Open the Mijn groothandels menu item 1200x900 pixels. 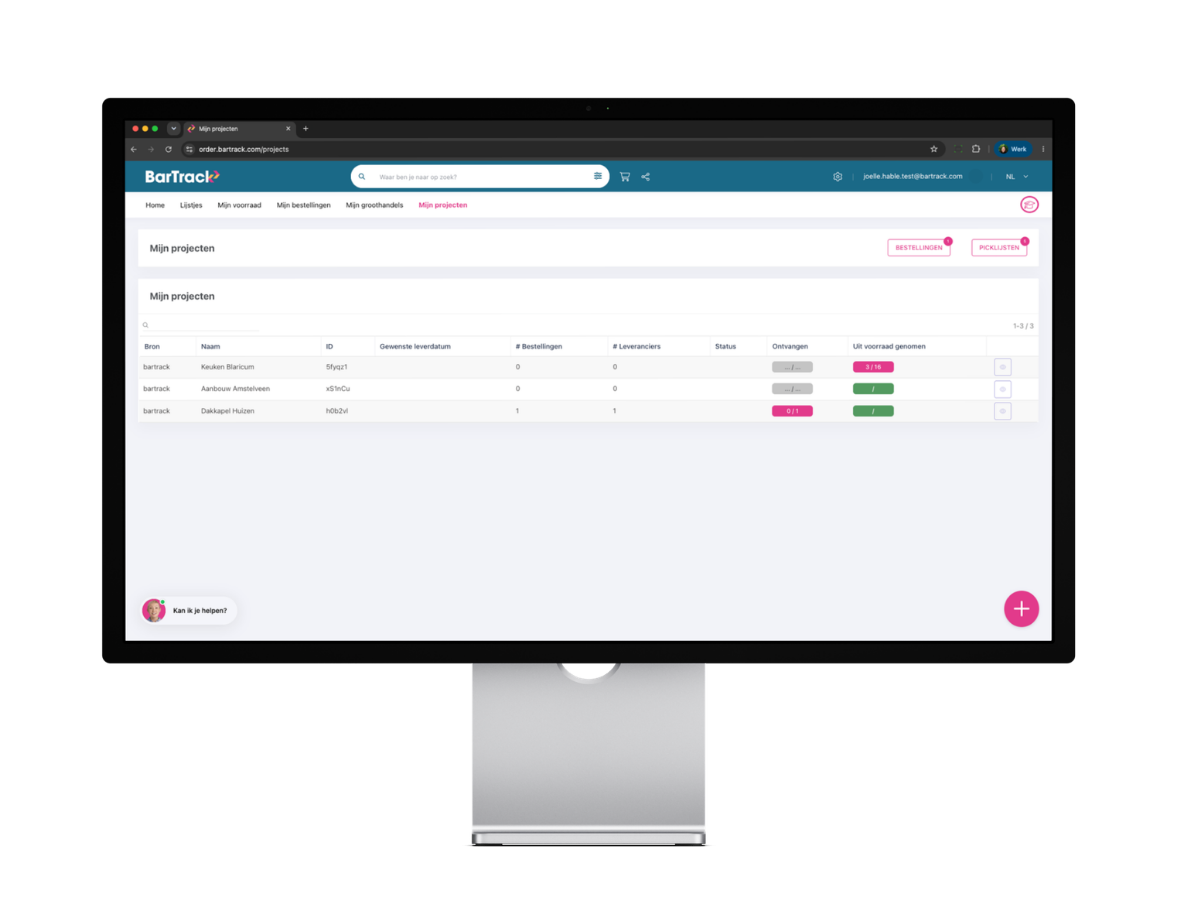pos(374,205)
